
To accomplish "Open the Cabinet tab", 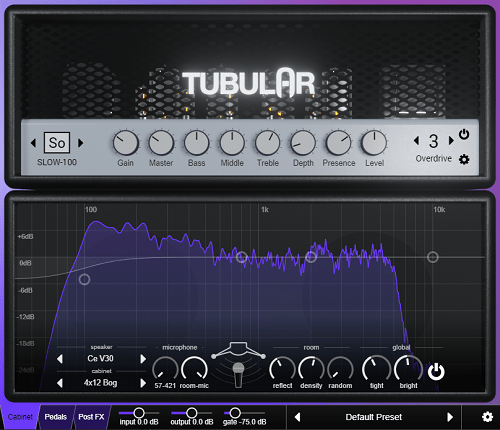I will point(20,417).
